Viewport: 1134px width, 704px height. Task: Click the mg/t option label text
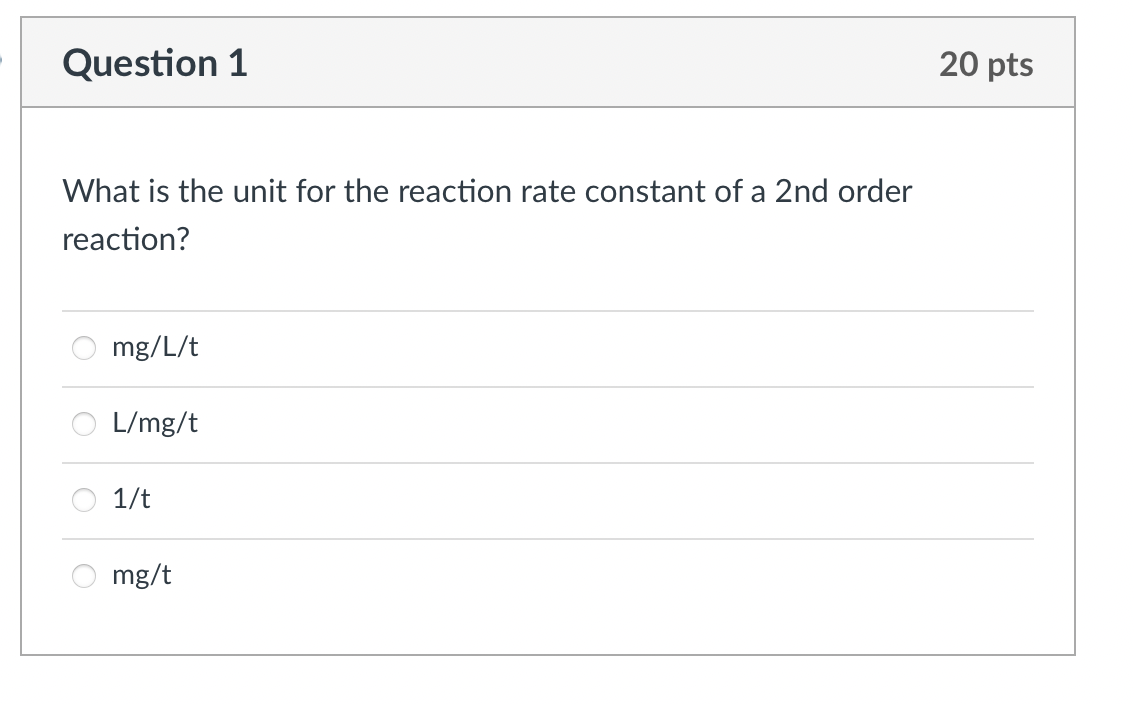coord(143,576)
